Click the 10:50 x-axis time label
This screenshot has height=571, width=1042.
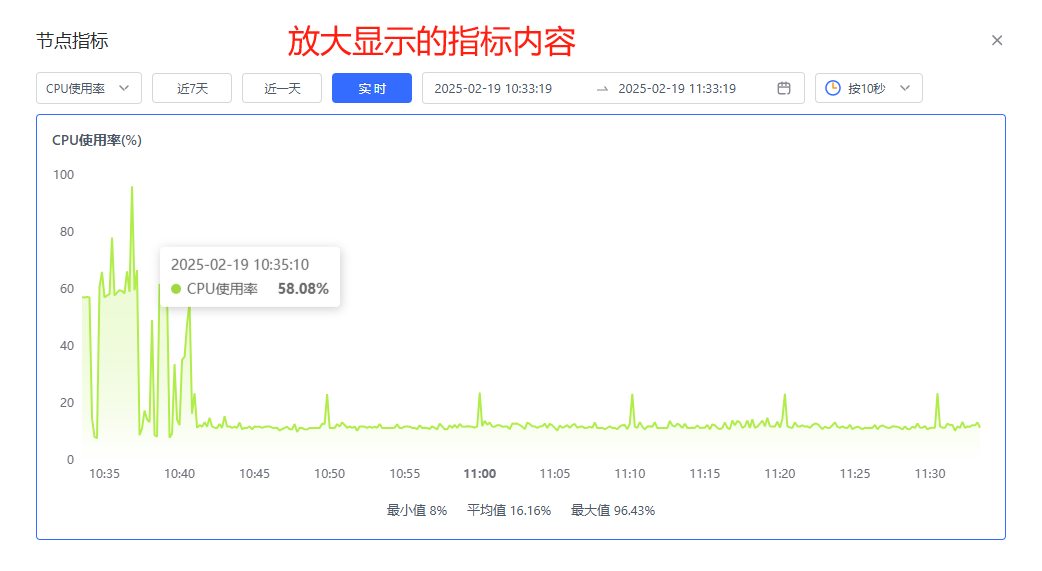pos(330,474)
